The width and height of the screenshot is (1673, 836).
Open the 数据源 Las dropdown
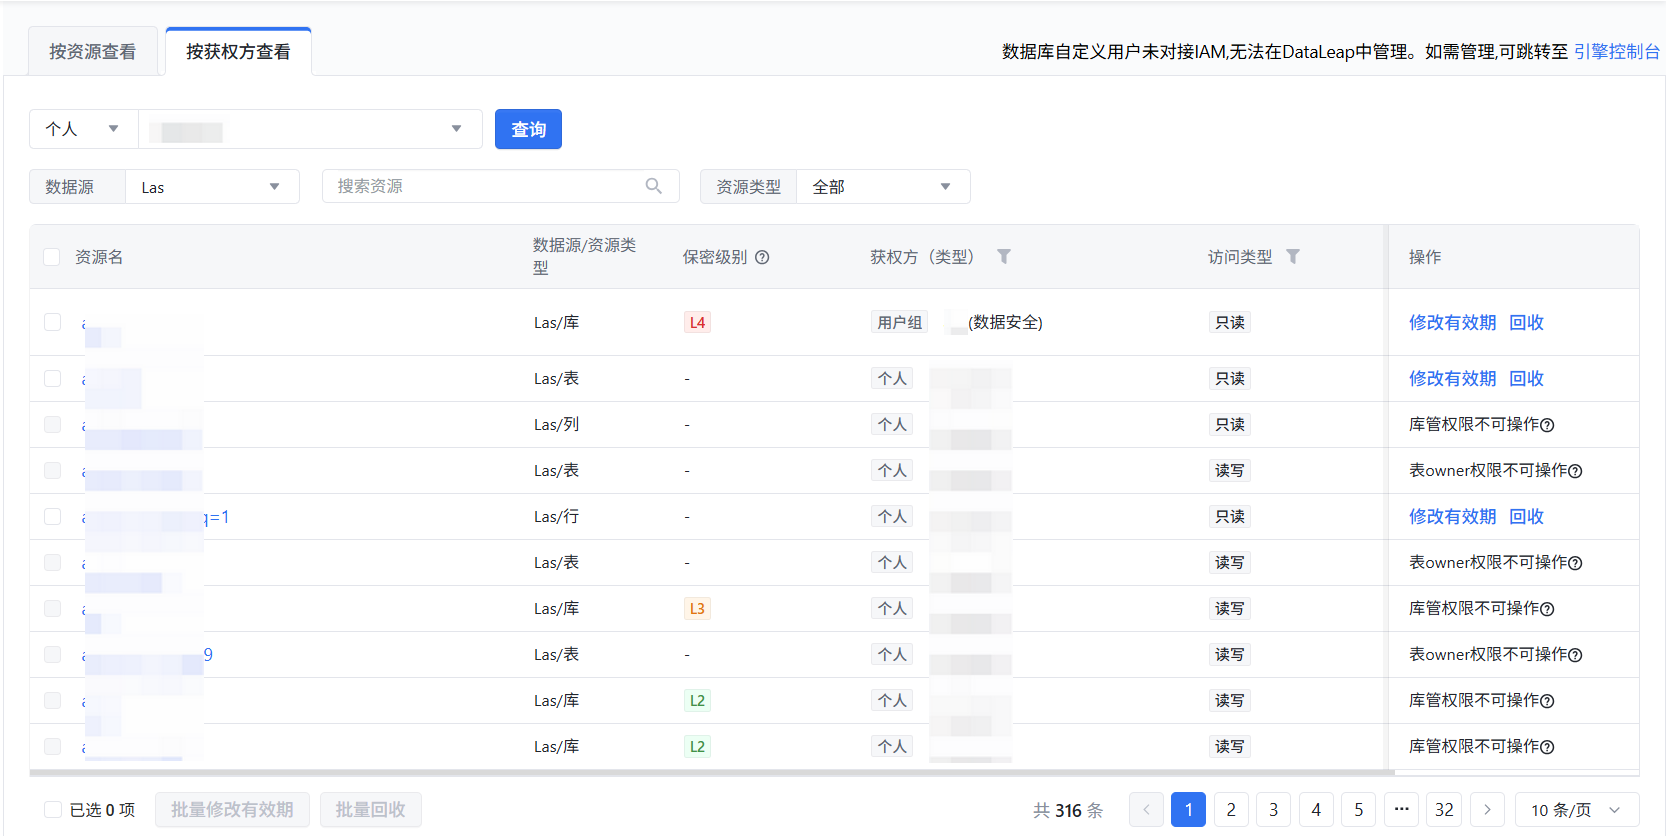(x=212, y=187)
